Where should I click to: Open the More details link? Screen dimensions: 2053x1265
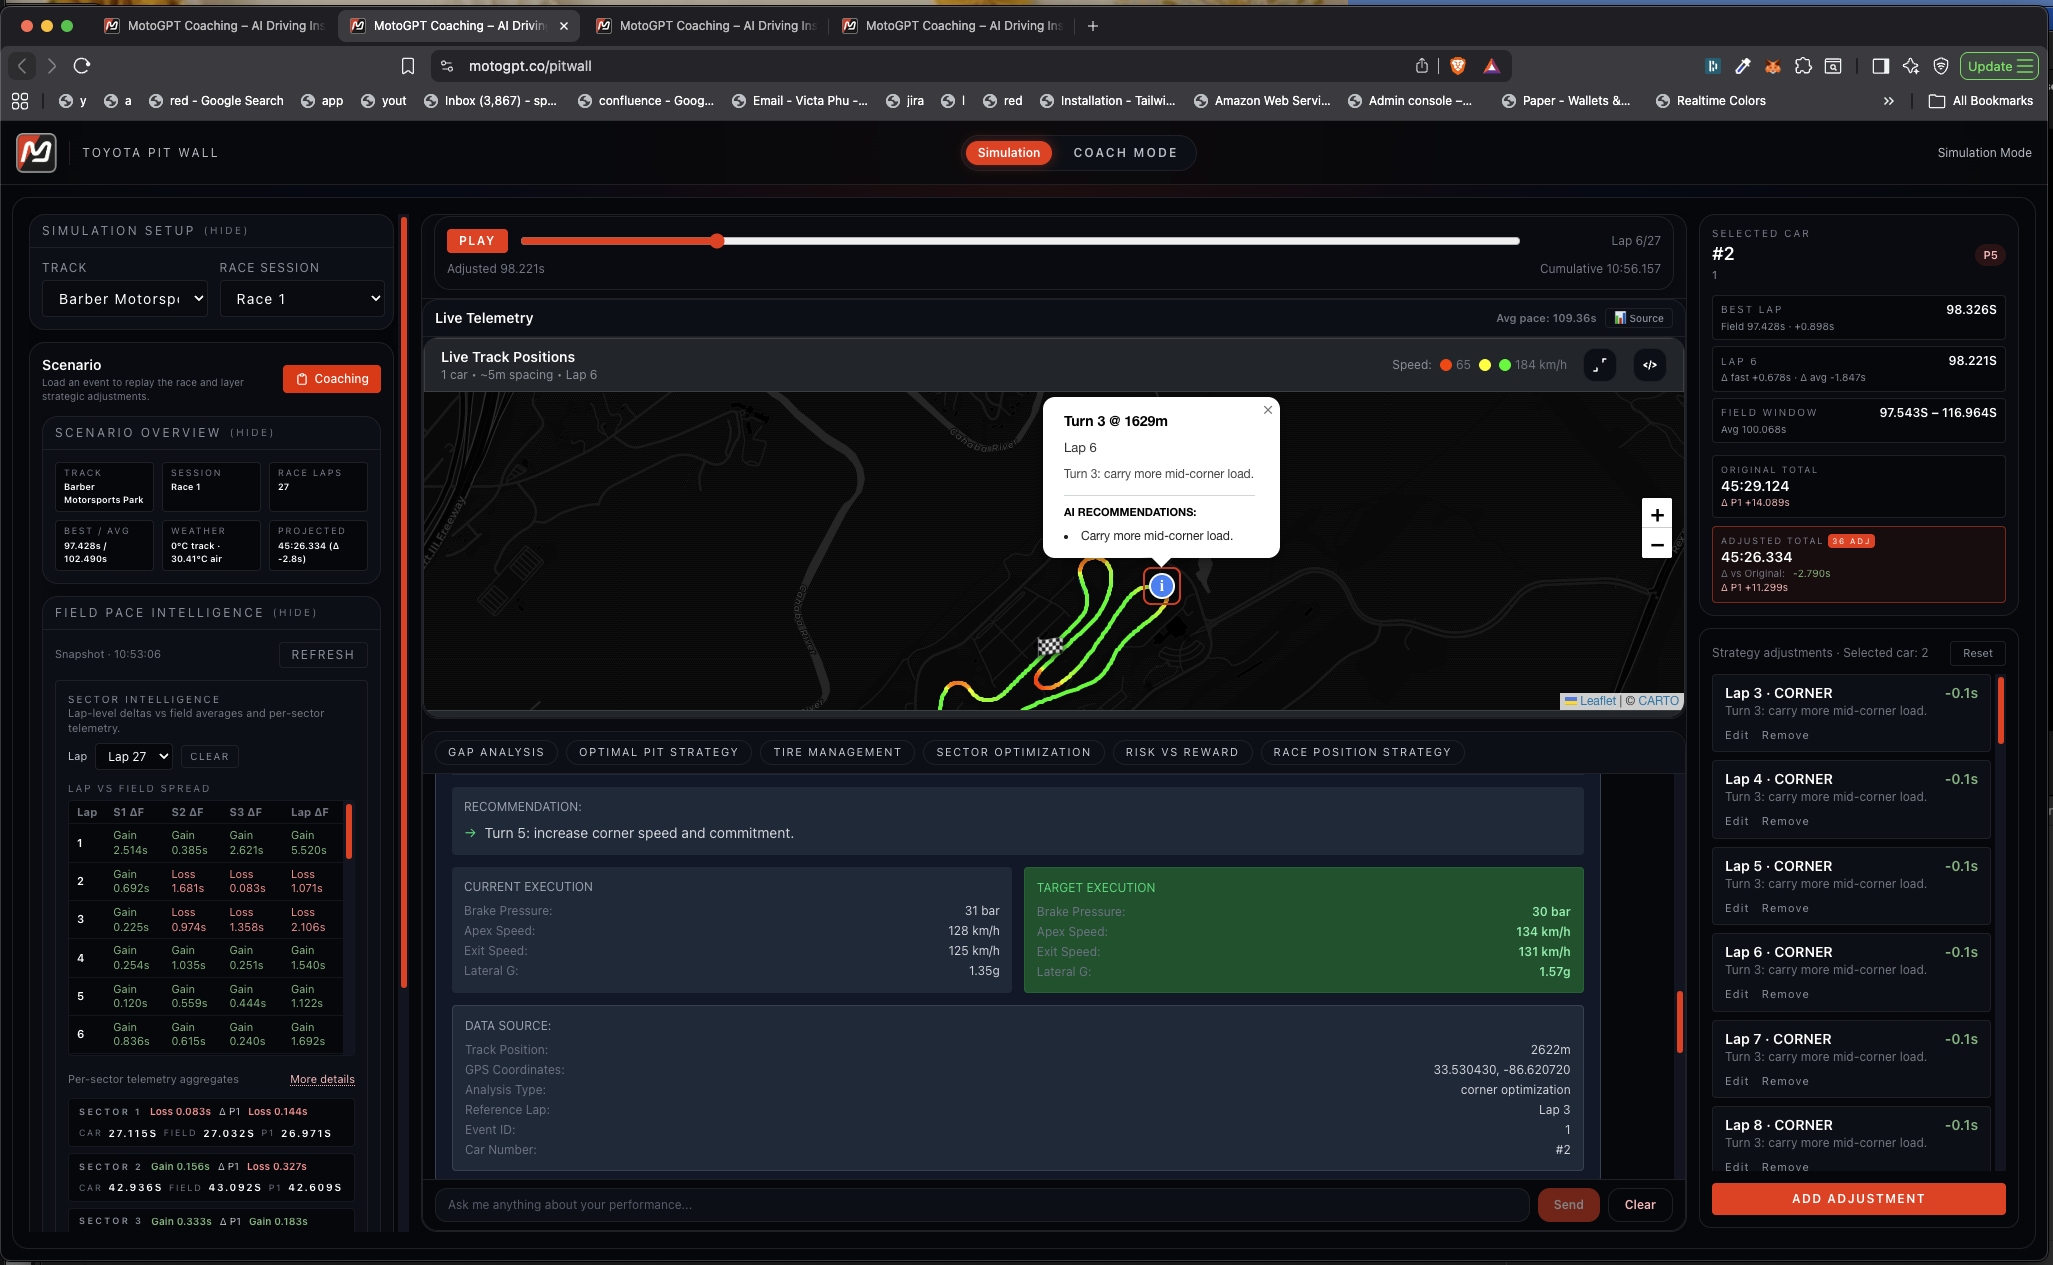click(x=322, y=1080)
